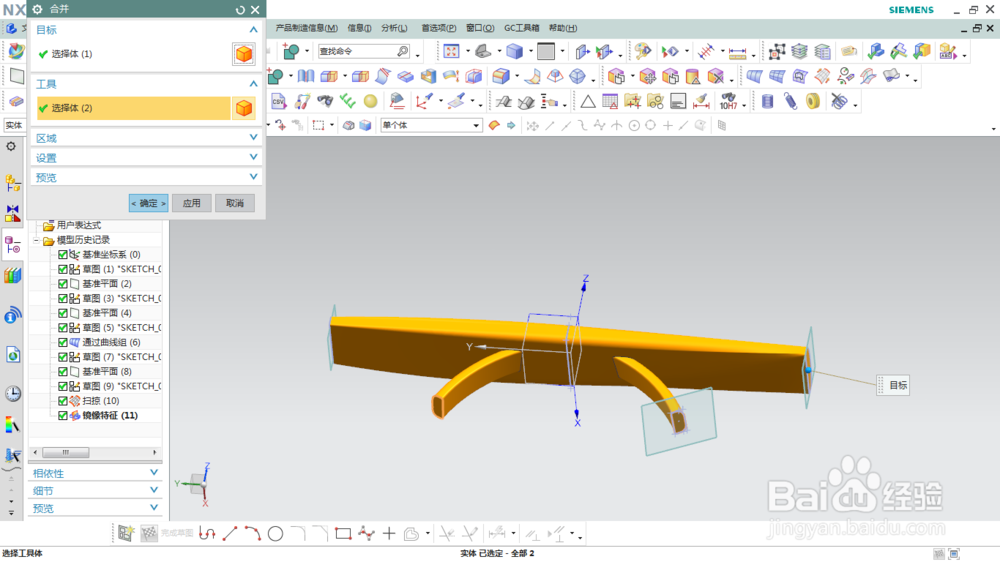The width and height of the screenshot is (1000, 562).
Task: Toggle checkbox for 通过曲线组 (6)
Action: click(x=62, y=343)
